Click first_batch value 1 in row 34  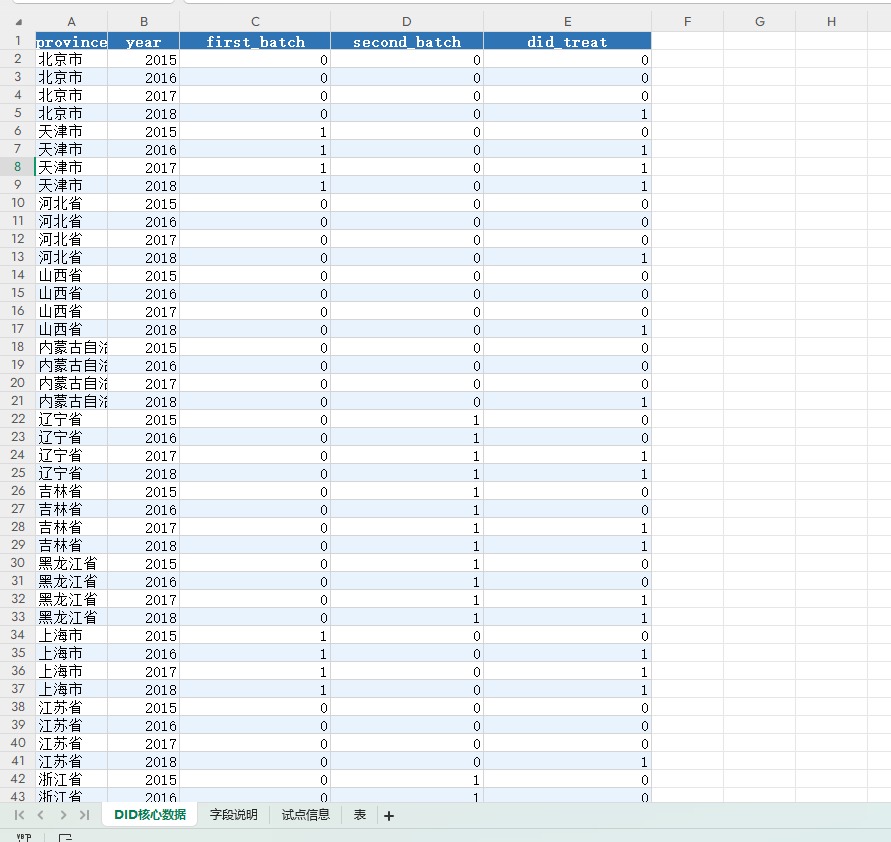pos(255,635)
